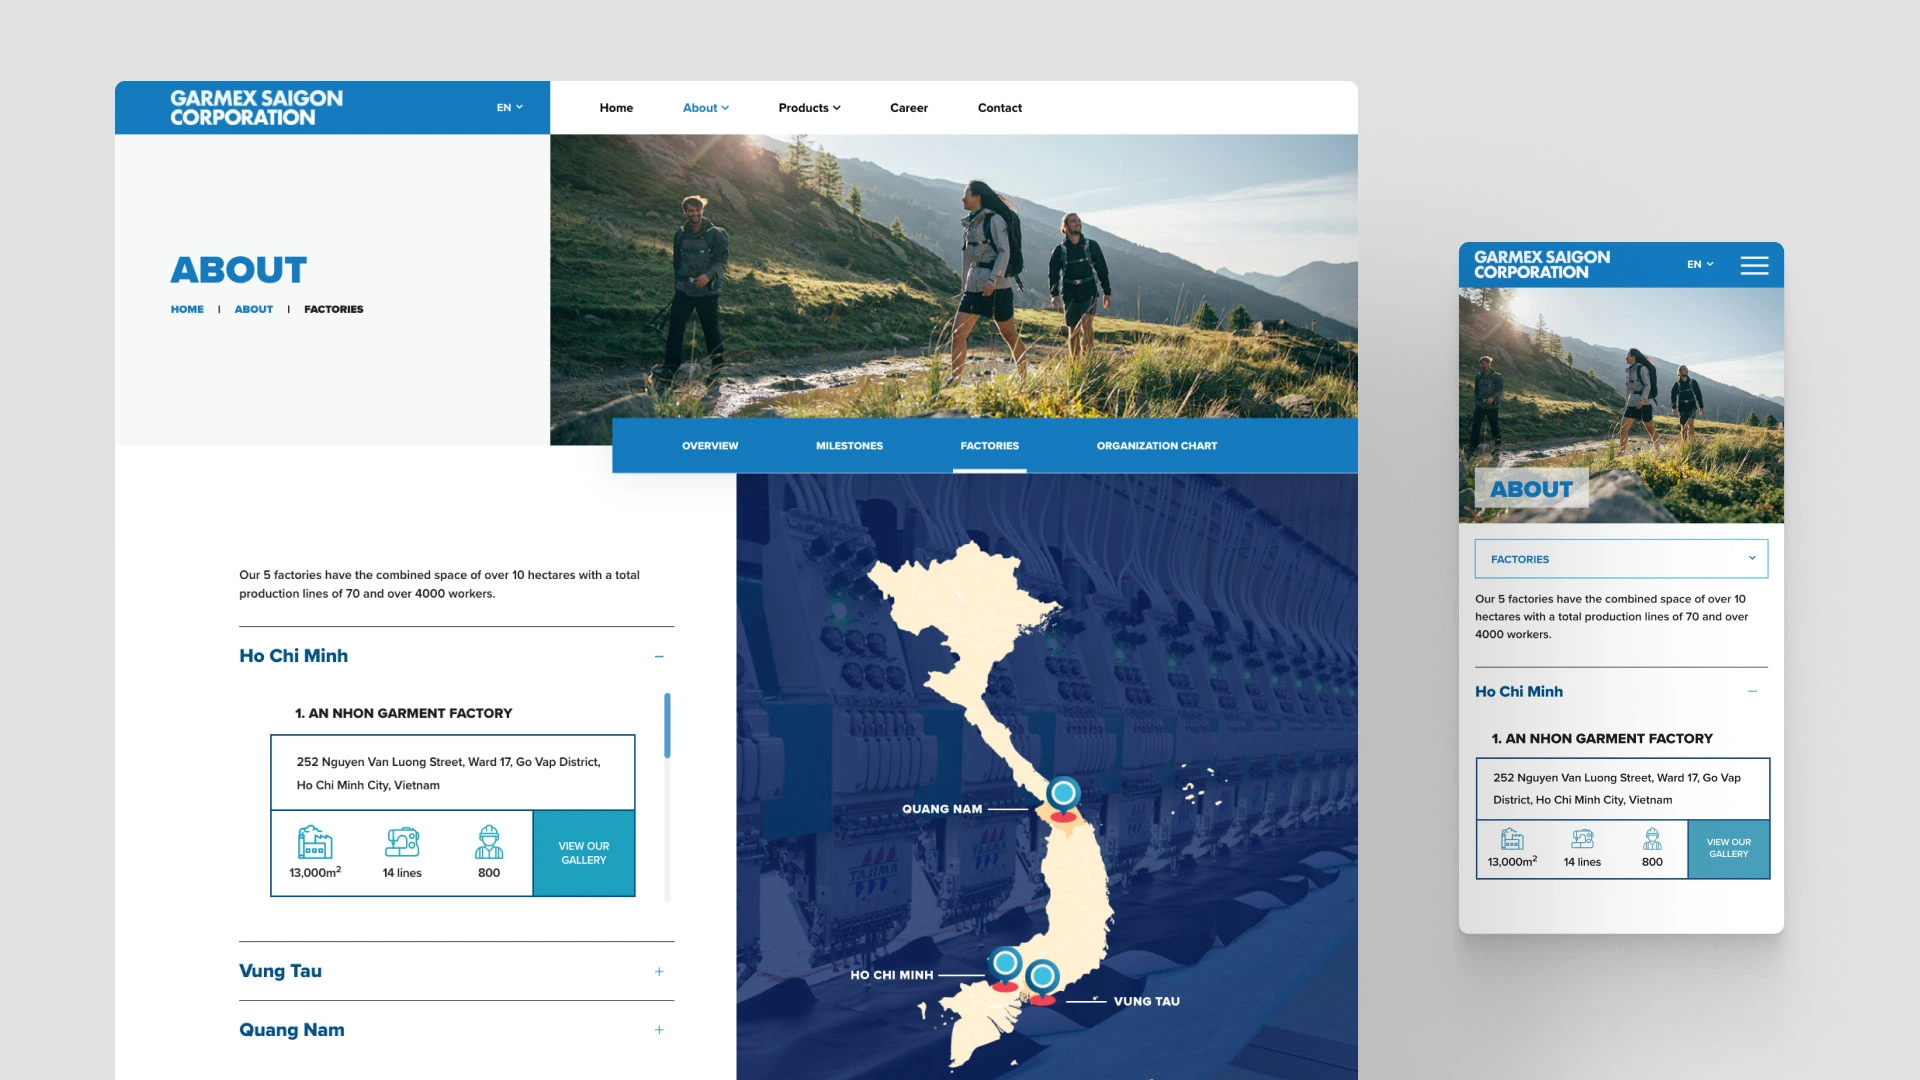Click the Quang Nam map pin
Screen dimensions: 1920x1080
pos(1063,800)
